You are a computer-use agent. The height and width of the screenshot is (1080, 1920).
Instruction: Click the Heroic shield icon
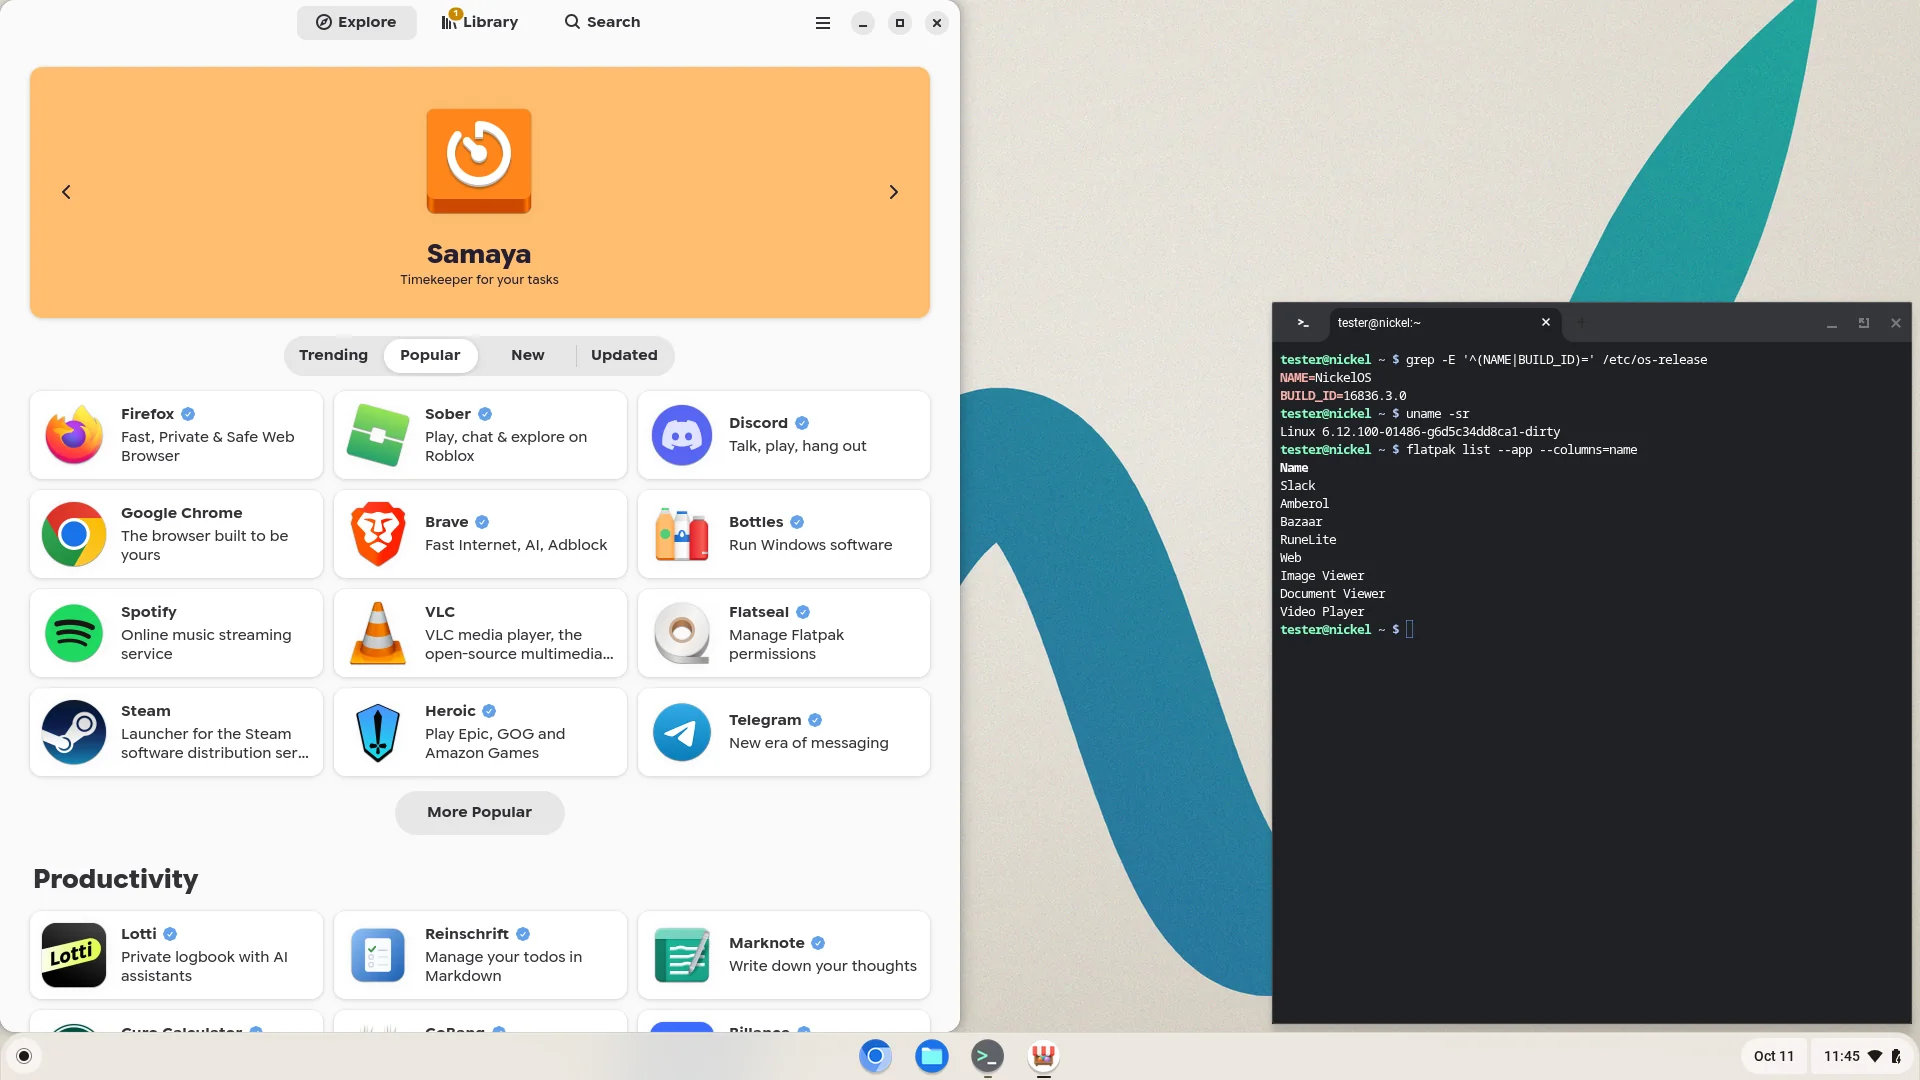[x=378, y=732]
